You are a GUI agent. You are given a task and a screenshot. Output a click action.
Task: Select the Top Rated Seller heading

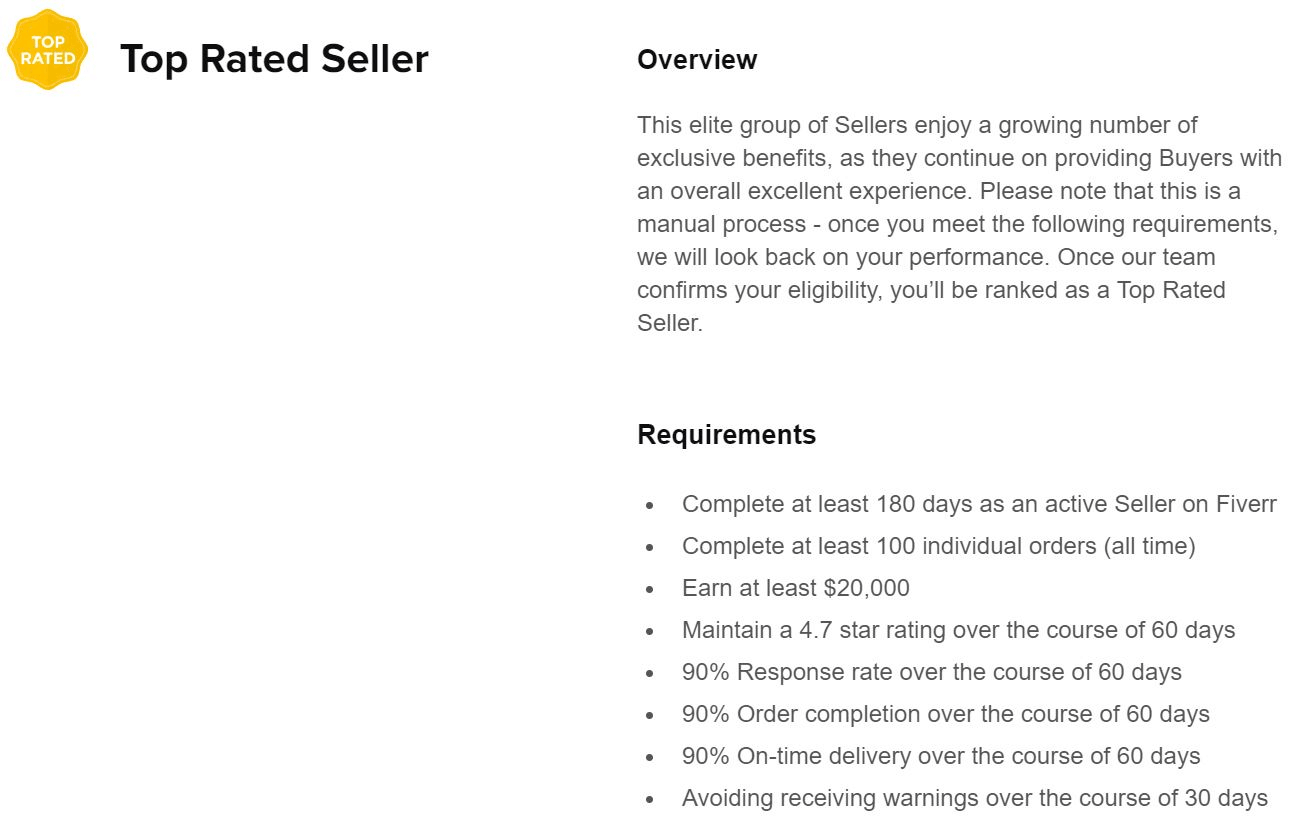274,59
